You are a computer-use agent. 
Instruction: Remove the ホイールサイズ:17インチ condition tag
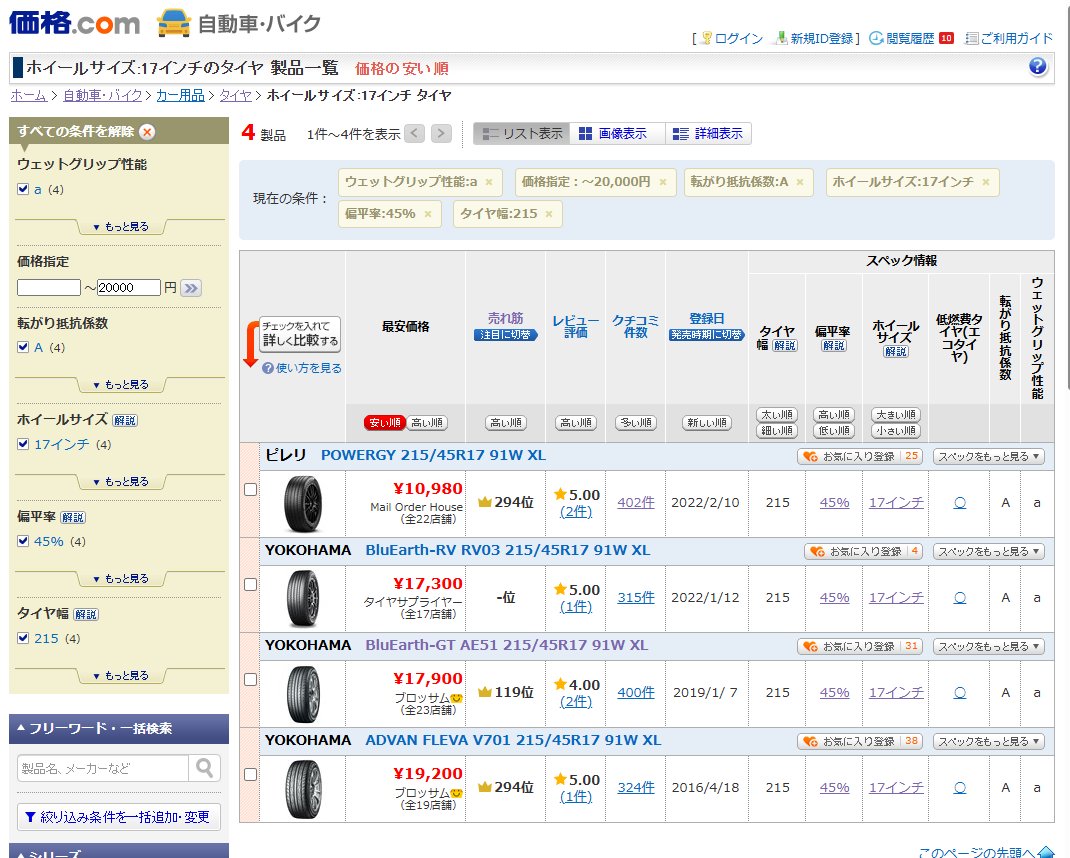(985, 182)
